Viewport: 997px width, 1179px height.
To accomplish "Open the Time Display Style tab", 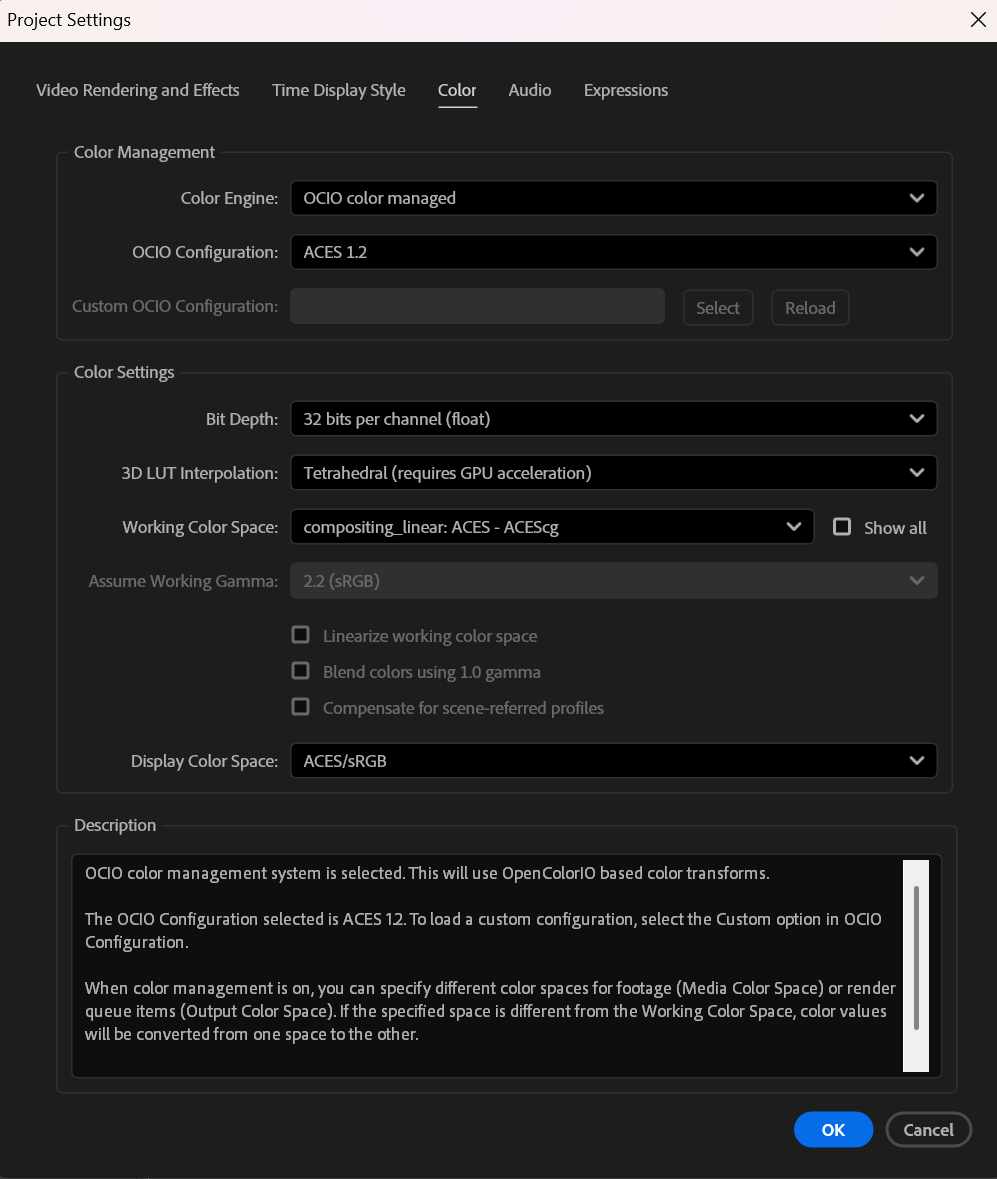I will [x=338, y=90].
